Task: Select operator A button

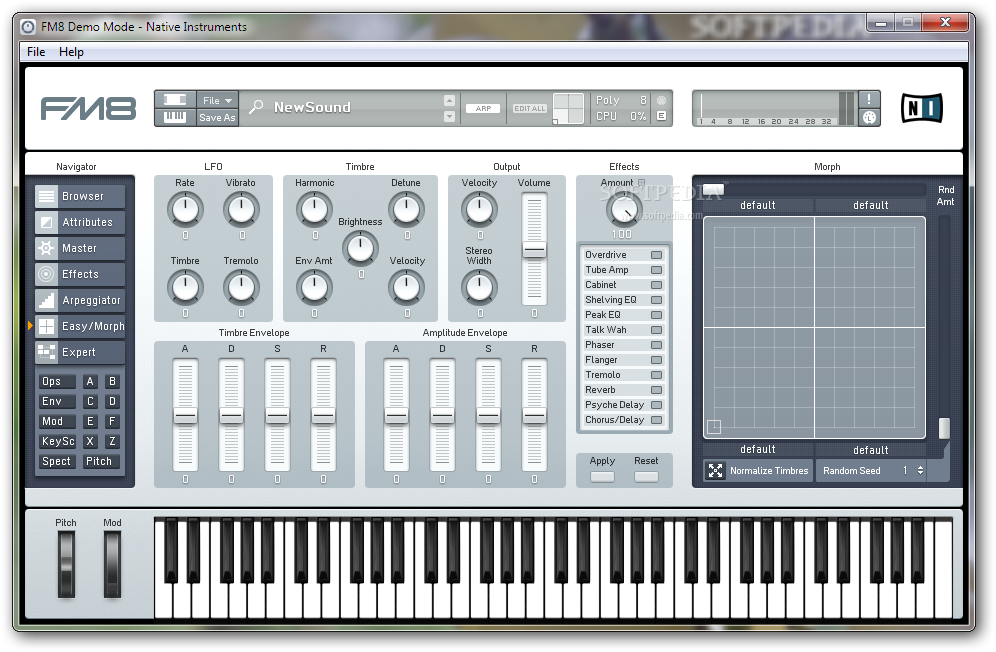Action: click(x=90, y=381)
